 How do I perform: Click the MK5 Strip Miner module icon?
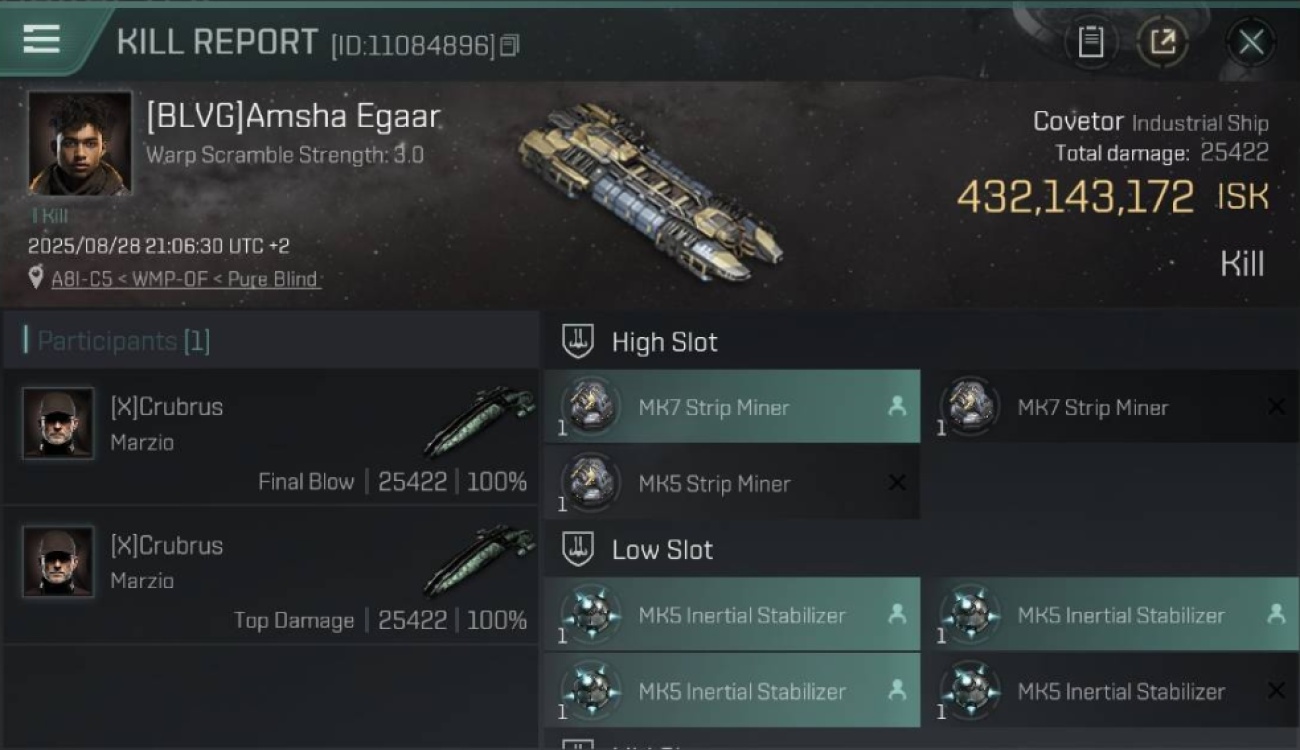tap(590, 483)
